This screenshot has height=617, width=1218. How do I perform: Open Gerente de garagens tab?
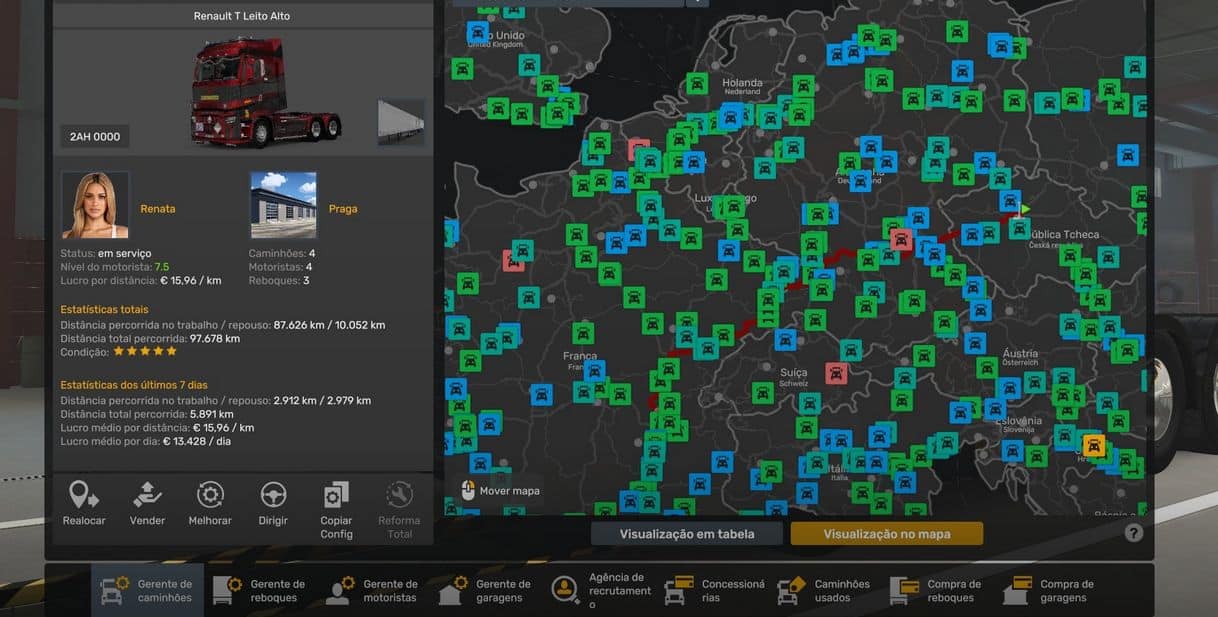pos(486,591)
